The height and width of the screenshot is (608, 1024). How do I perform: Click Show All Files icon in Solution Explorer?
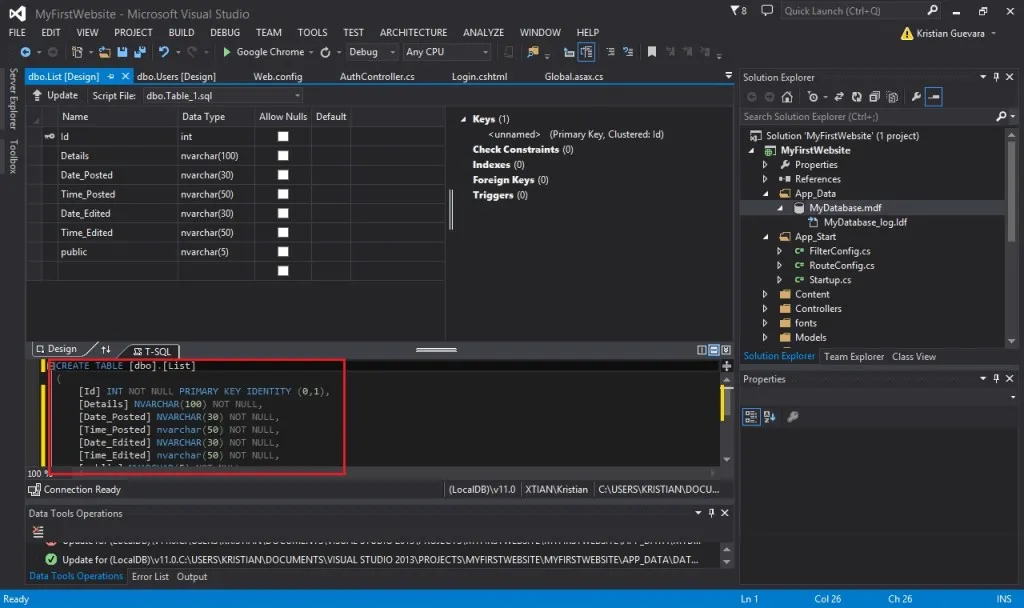pos(893,97)
